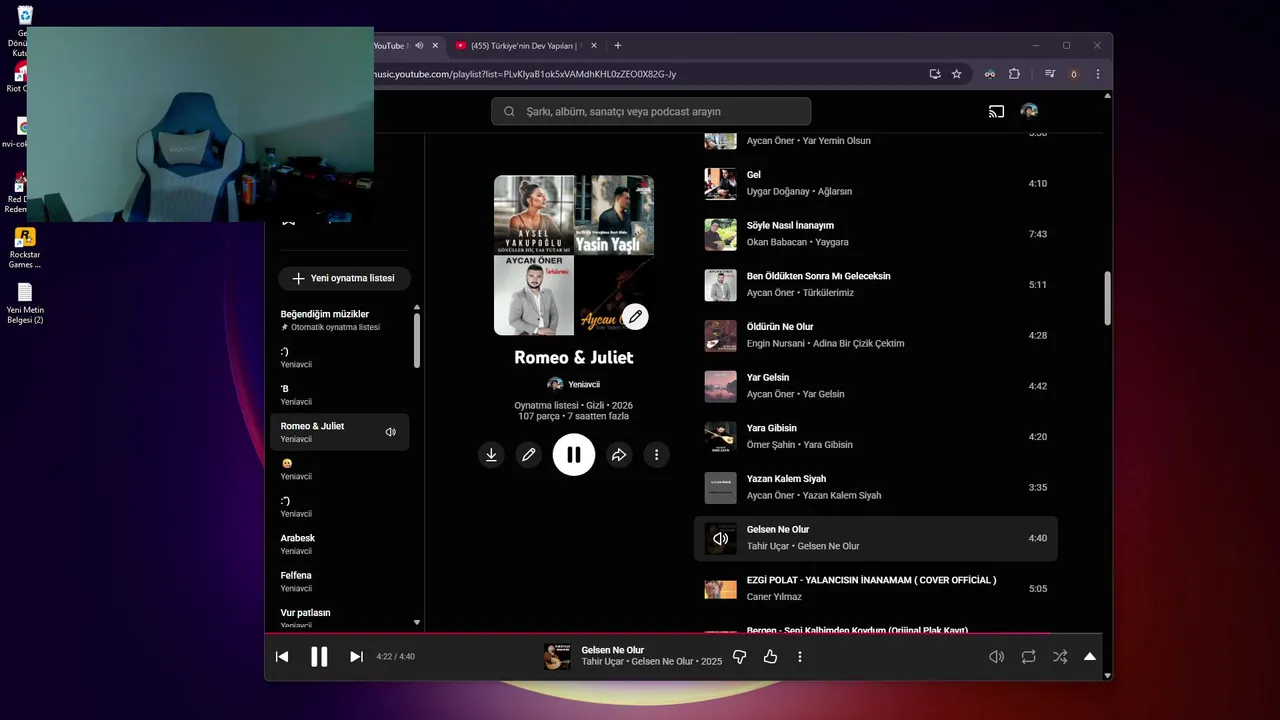Open more options menu in player bar
The image size is (1280, 720).
(800, 657)
